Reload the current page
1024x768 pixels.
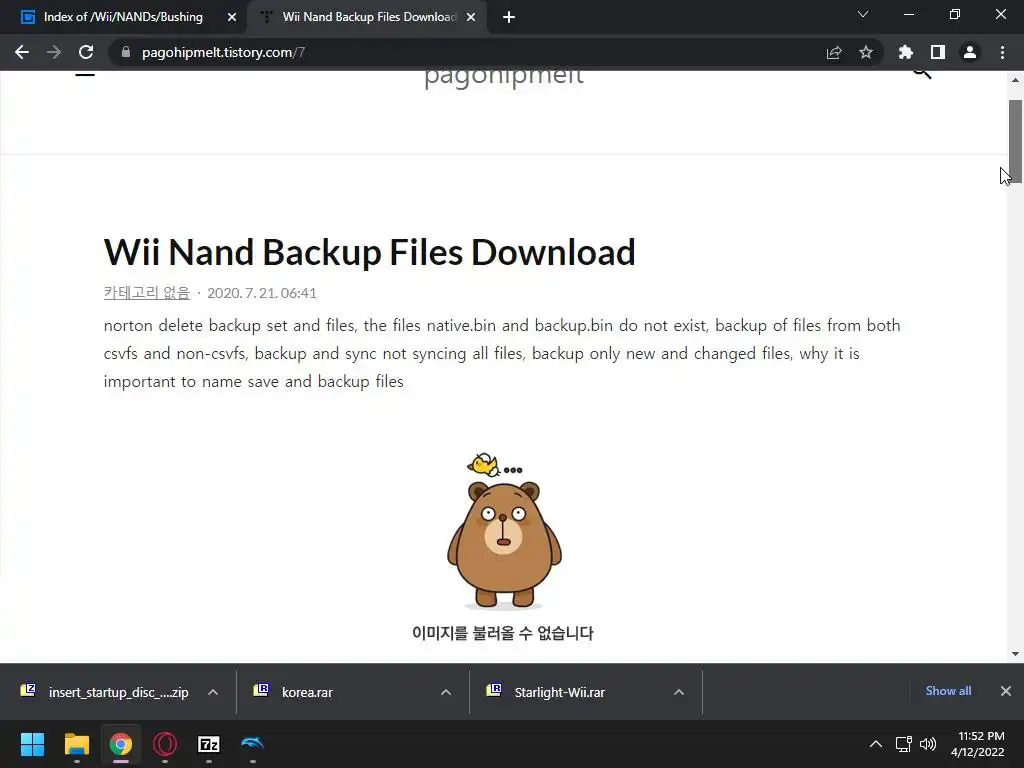(x=86, y=52)
